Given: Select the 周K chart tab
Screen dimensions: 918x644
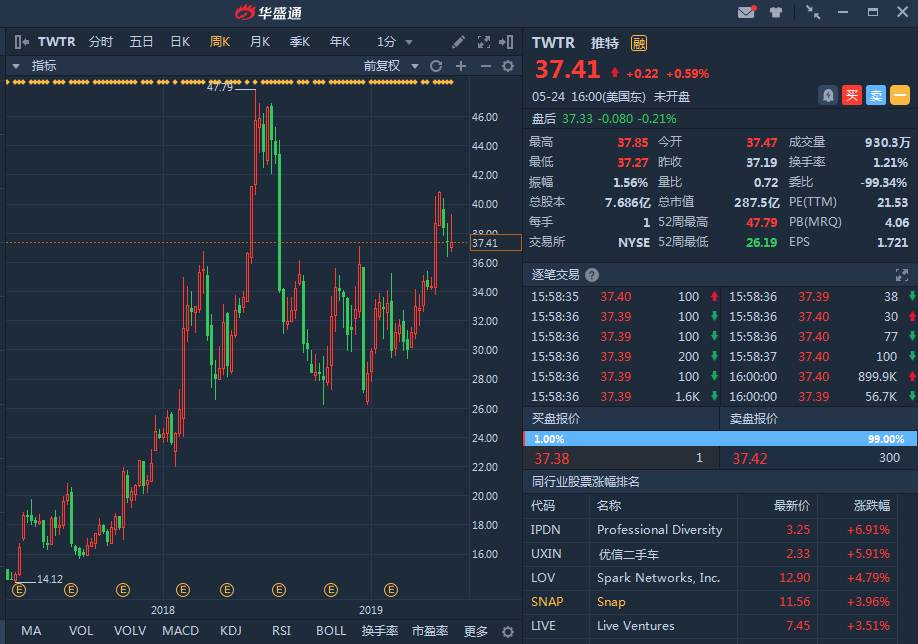Looking at the screenshot, I should click(x=220, y=42).
